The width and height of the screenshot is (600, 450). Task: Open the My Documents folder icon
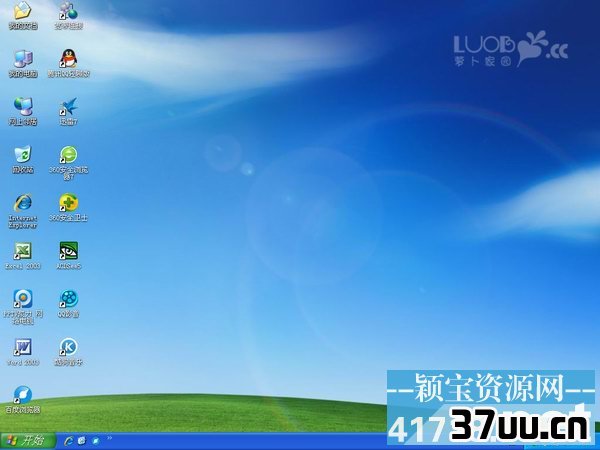pos(23,11)
